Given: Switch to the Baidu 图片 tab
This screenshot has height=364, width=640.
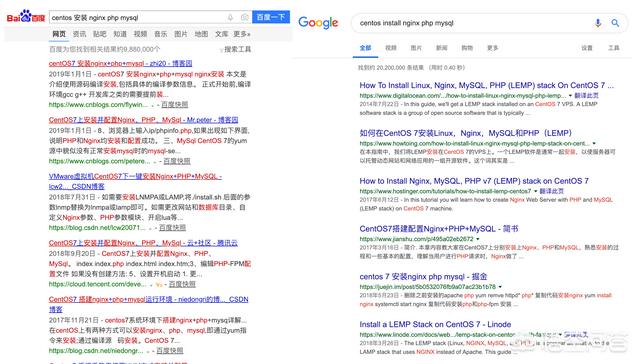Looking at the screenshot, I should coord(181,34).
